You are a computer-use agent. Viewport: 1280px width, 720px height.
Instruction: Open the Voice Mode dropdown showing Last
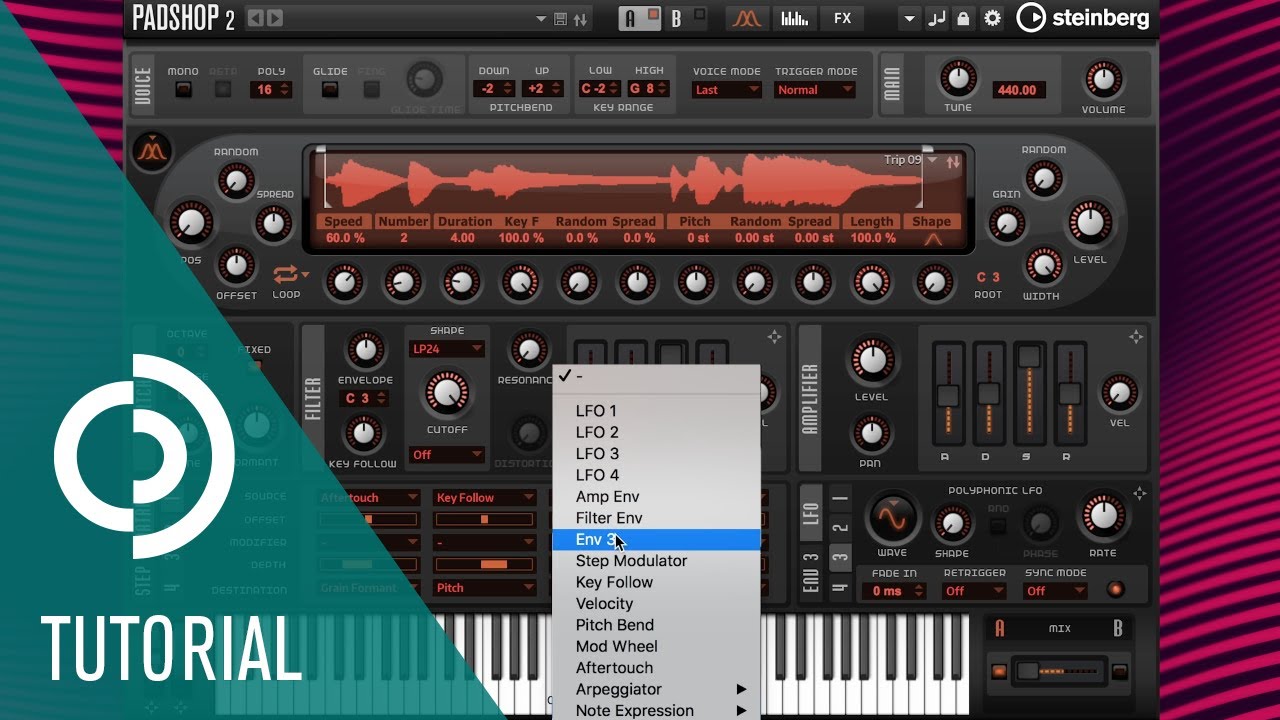pyautogui.click(x=727, y=90)
